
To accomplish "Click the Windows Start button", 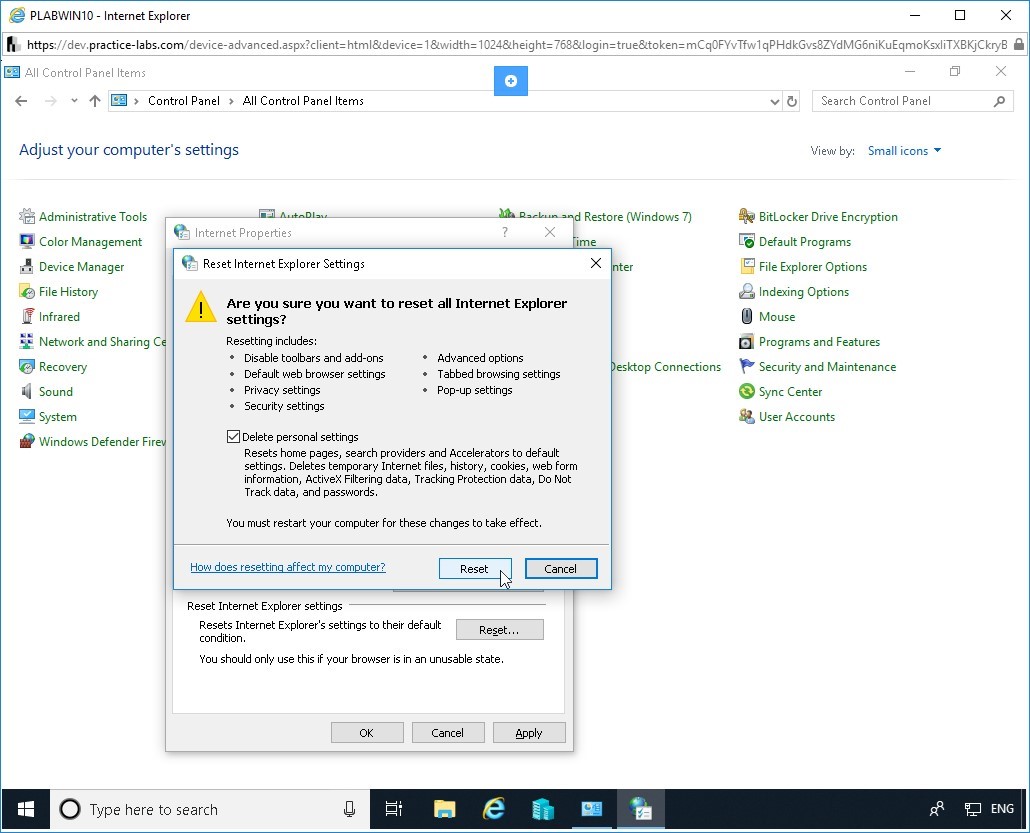I will click(x=26, y=809).
